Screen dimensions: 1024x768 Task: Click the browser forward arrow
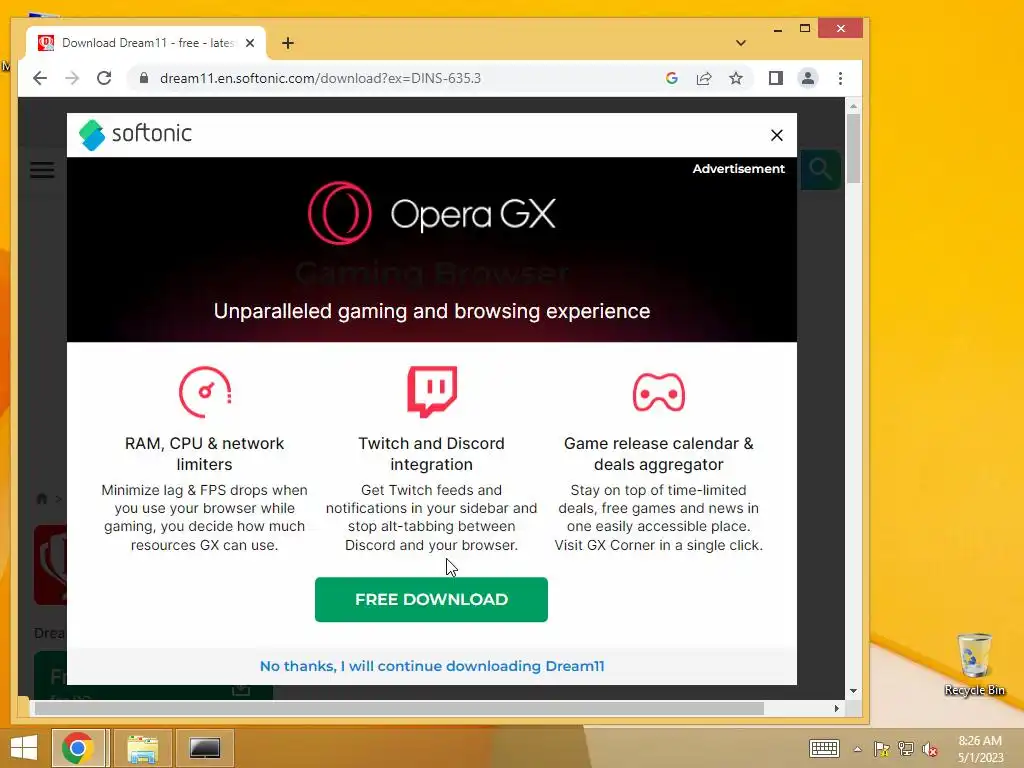point(72,78)
